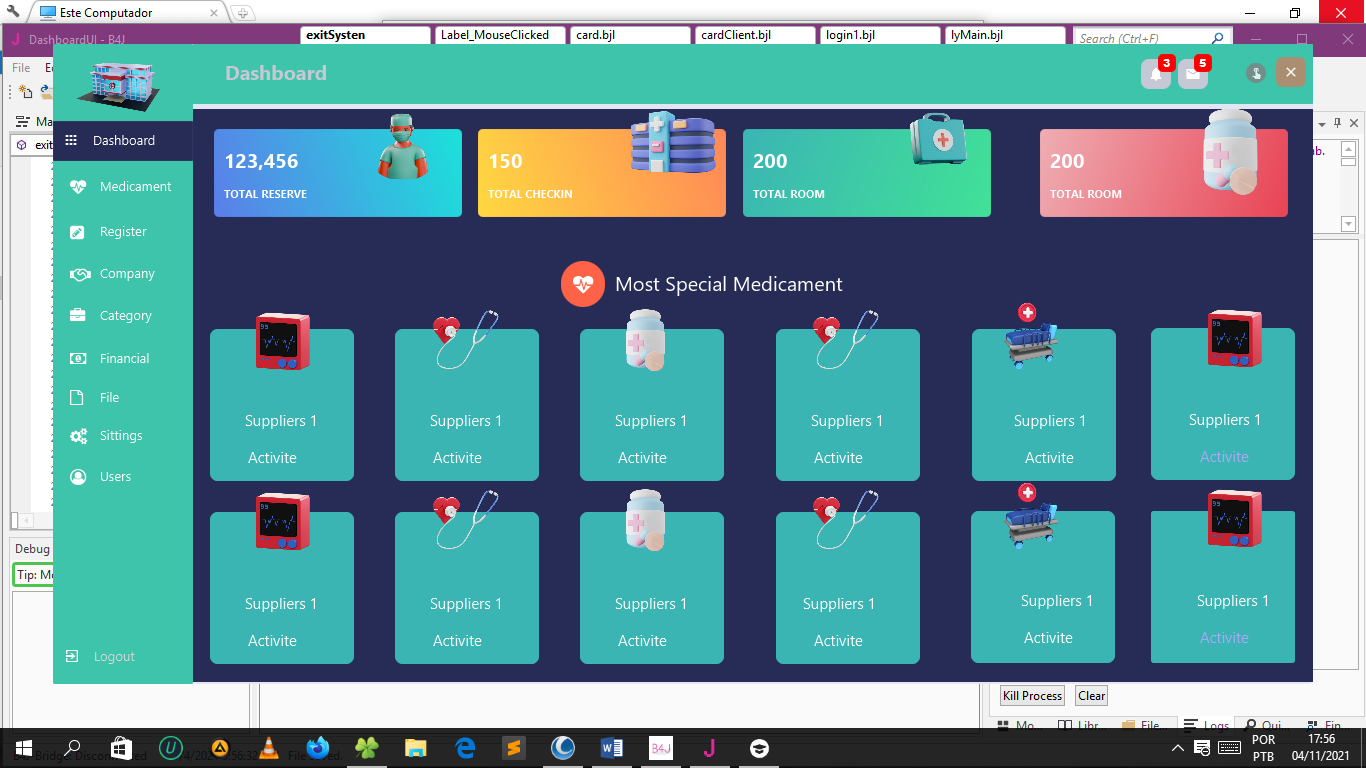The width and height of the screenshot is (1366, 768).
Task: Click the purple Activite link in the bottom row
Action: coord(1224,638)
